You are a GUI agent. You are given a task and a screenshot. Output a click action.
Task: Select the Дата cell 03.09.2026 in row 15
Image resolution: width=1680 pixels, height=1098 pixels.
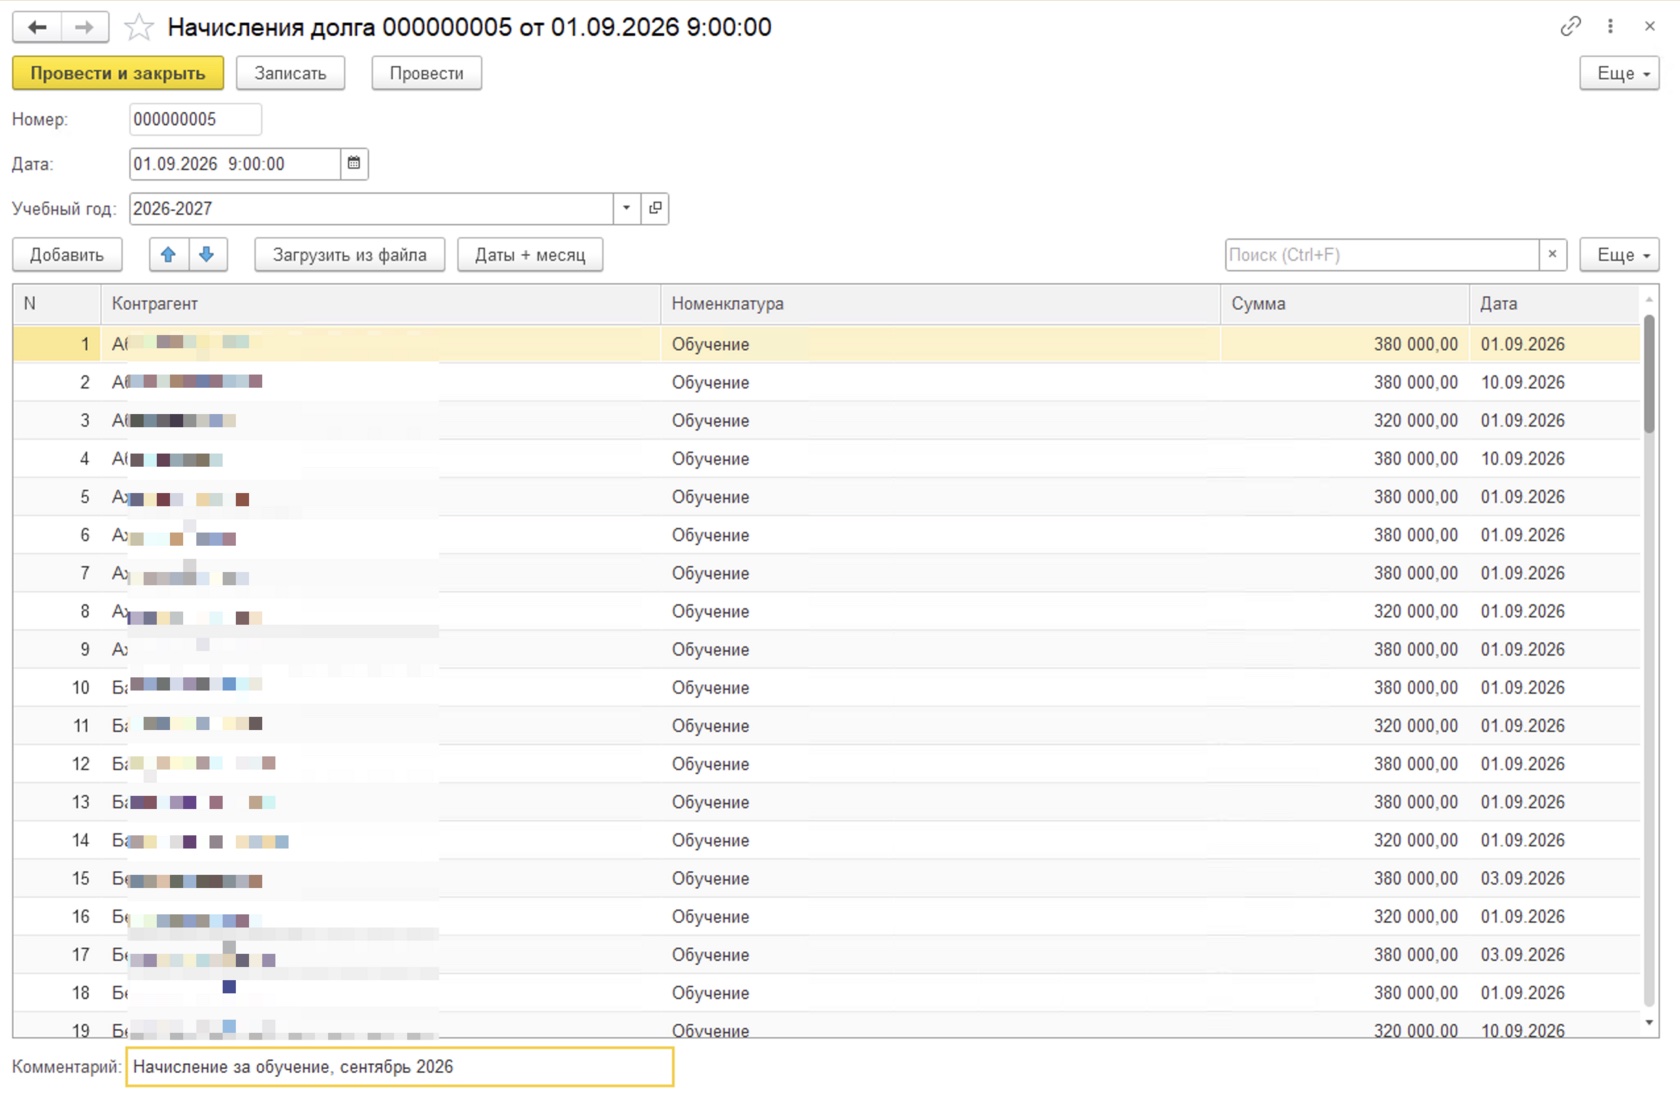click(1554, 878)
